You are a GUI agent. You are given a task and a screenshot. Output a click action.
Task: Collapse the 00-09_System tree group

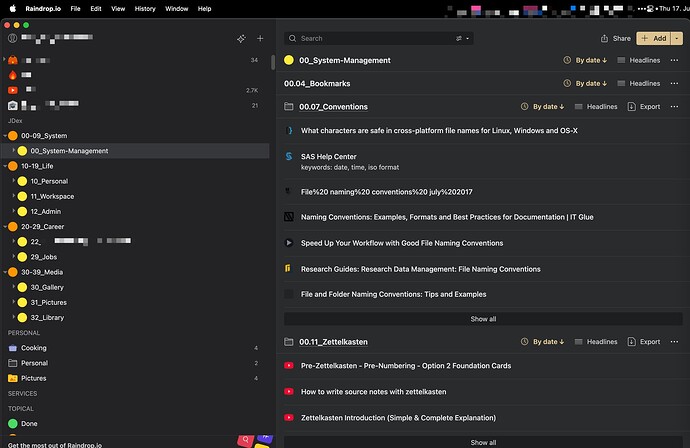5,136
